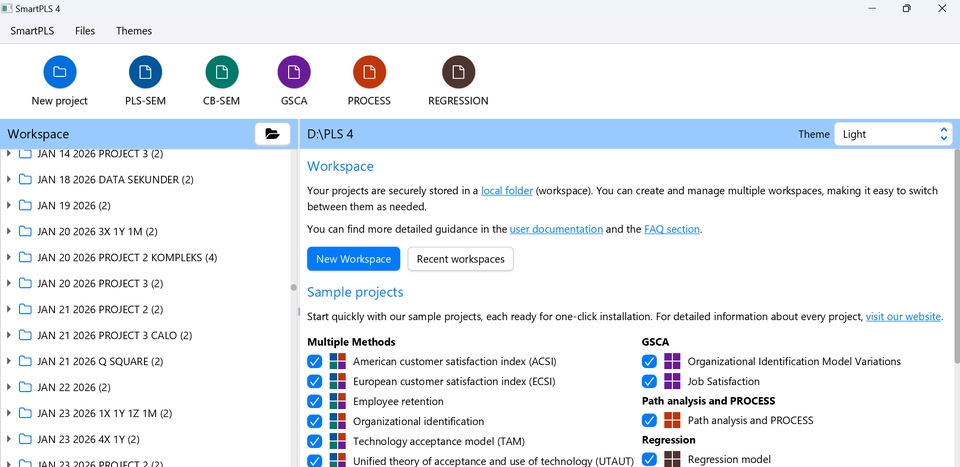Uncheck European customer satisfaction index (ECSI)
960x467 pixels.
point(315,381)
